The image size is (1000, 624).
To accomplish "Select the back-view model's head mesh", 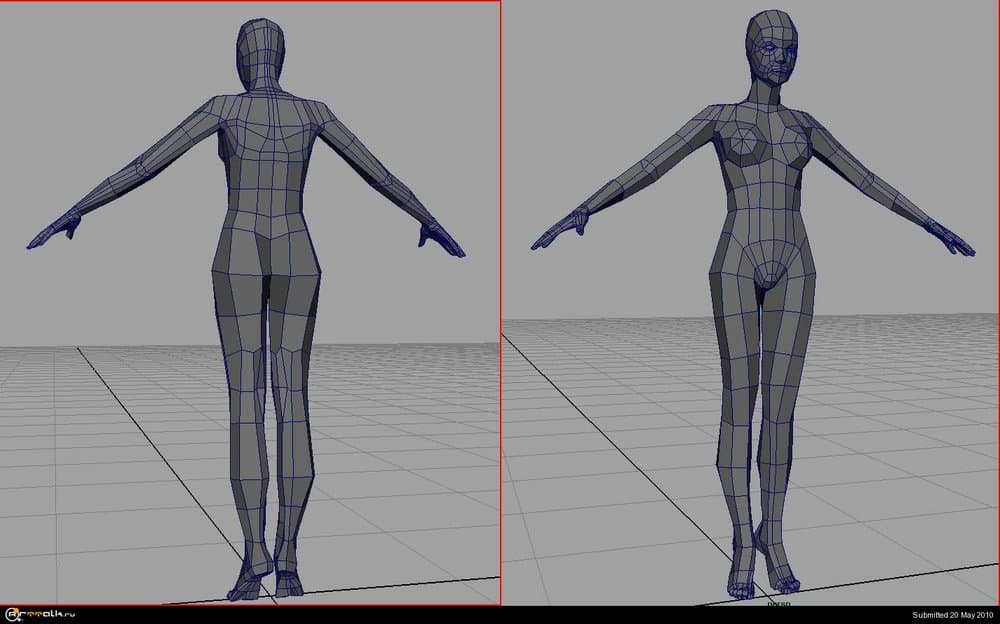I will coord(262,45).
